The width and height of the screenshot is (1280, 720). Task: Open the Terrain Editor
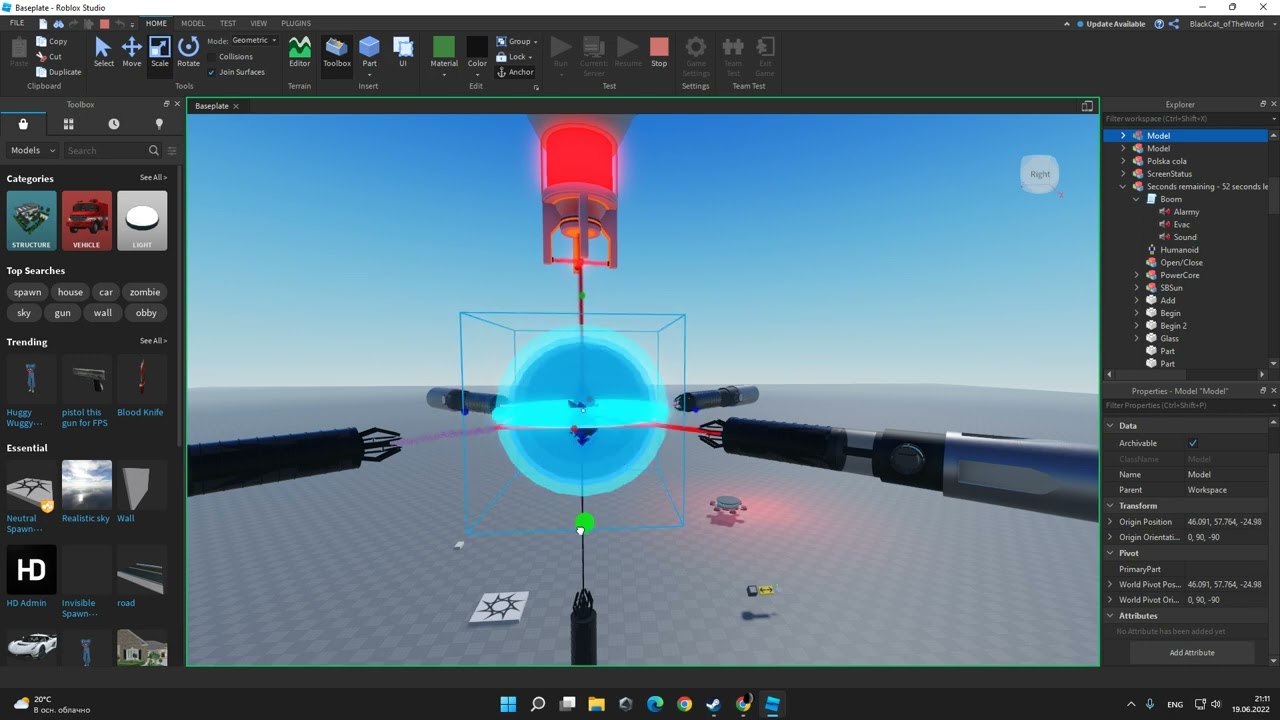[x=300, y=52]
